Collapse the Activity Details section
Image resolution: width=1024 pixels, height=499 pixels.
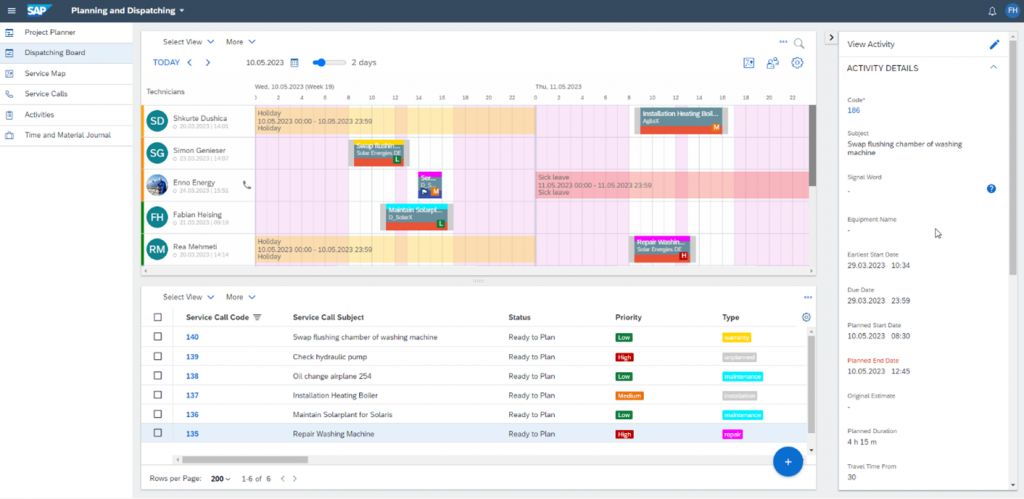click(993, 67)
